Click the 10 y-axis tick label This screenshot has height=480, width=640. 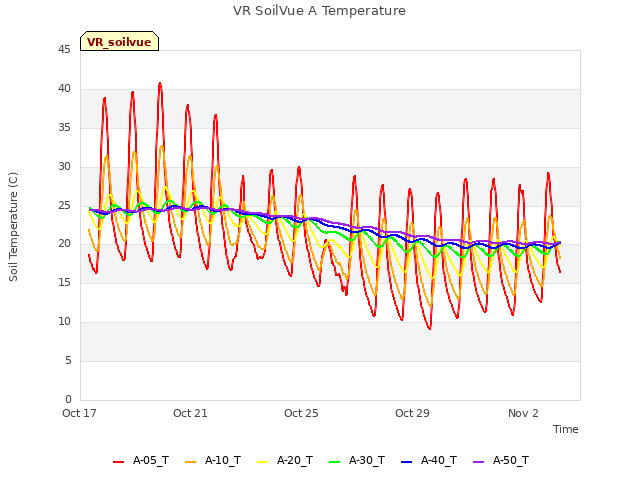click(64, 322)
